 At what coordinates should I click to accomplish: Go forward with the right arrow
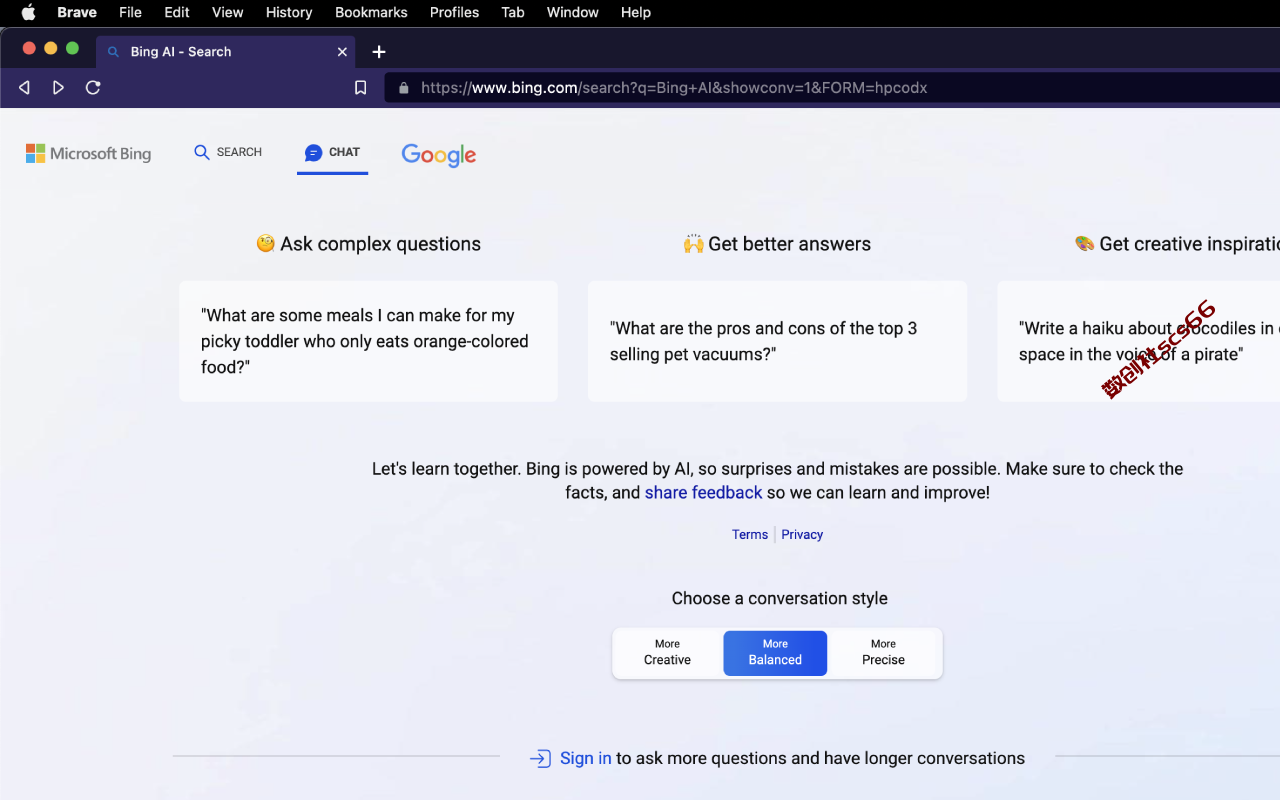coord(58,88)
